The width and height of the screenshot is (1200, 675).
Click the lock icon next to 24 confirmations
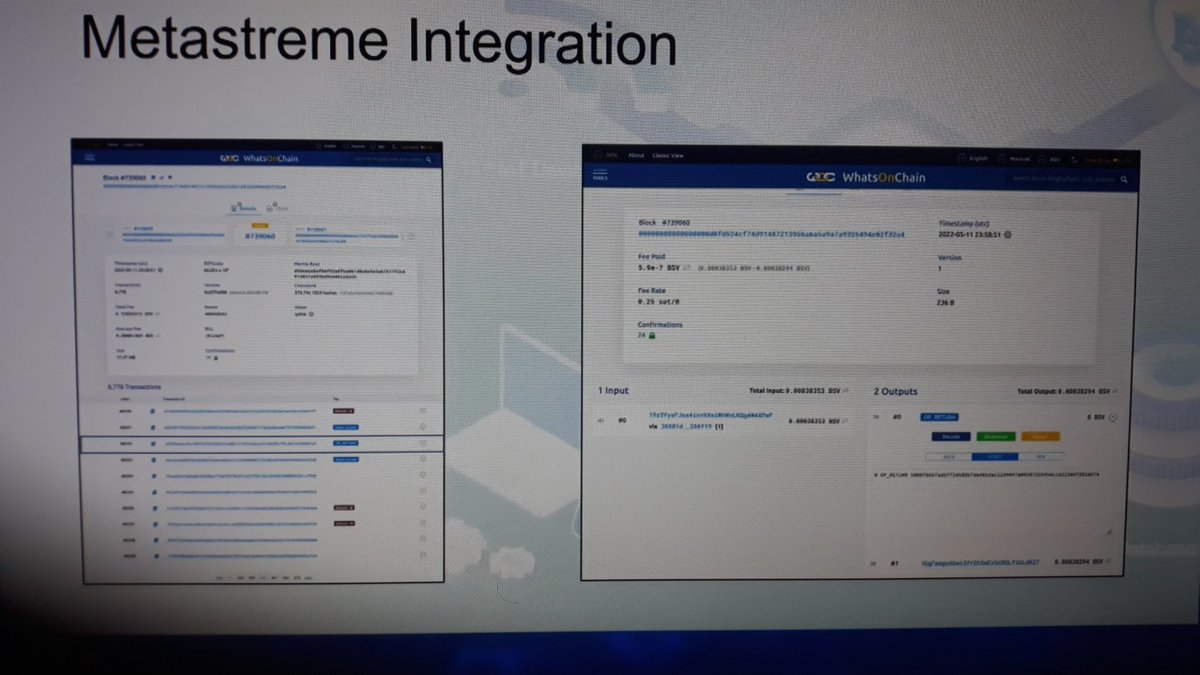click(653, 336)
